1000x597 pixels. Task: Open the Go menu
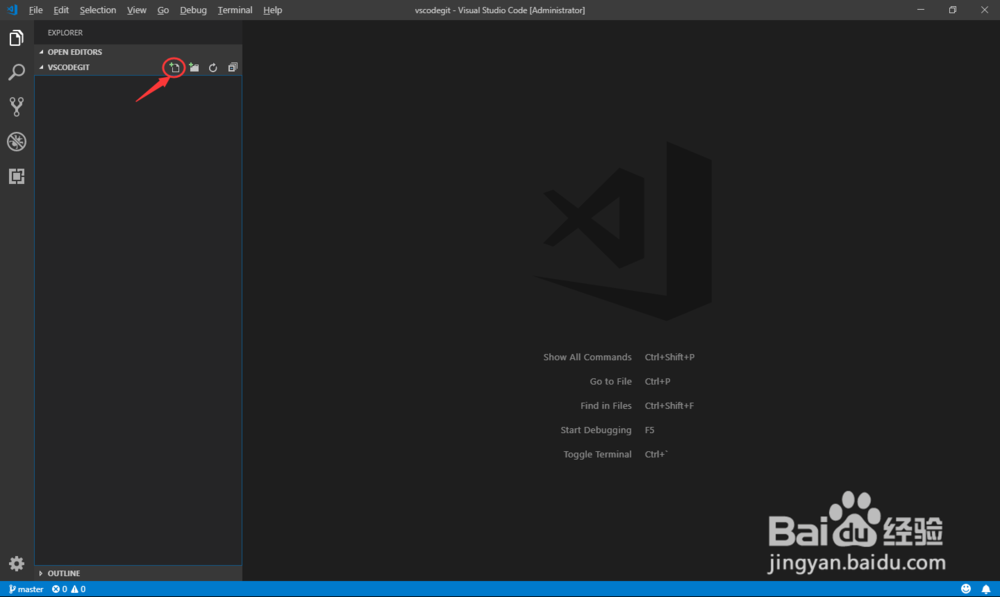[163, 10]
